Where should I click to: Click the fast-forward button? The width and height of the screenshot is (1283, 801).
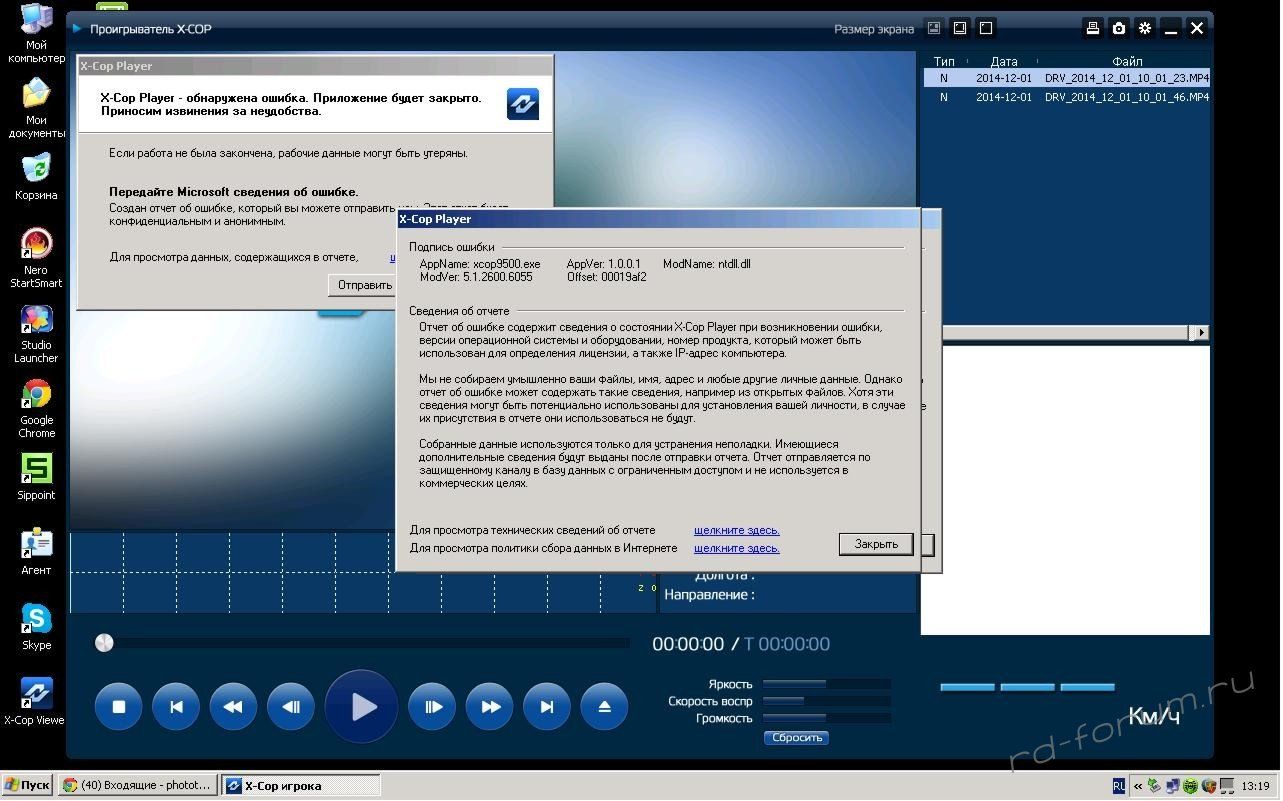click(x=490, y=707)
